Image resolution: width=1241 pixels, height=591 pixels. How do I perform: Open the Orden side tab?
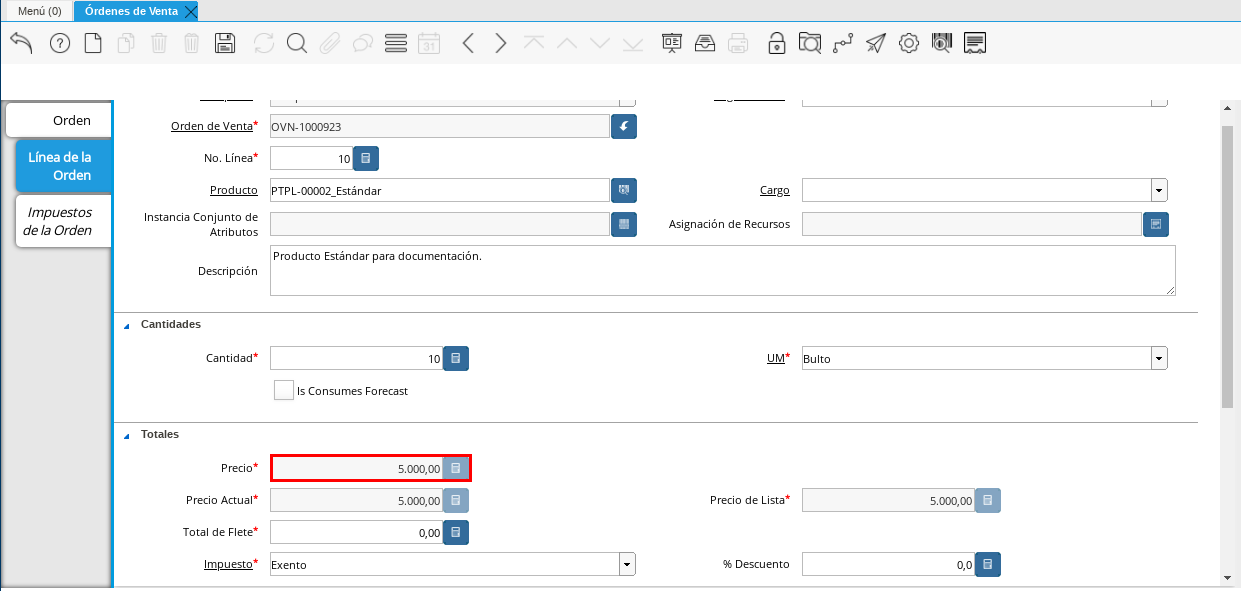59,120
